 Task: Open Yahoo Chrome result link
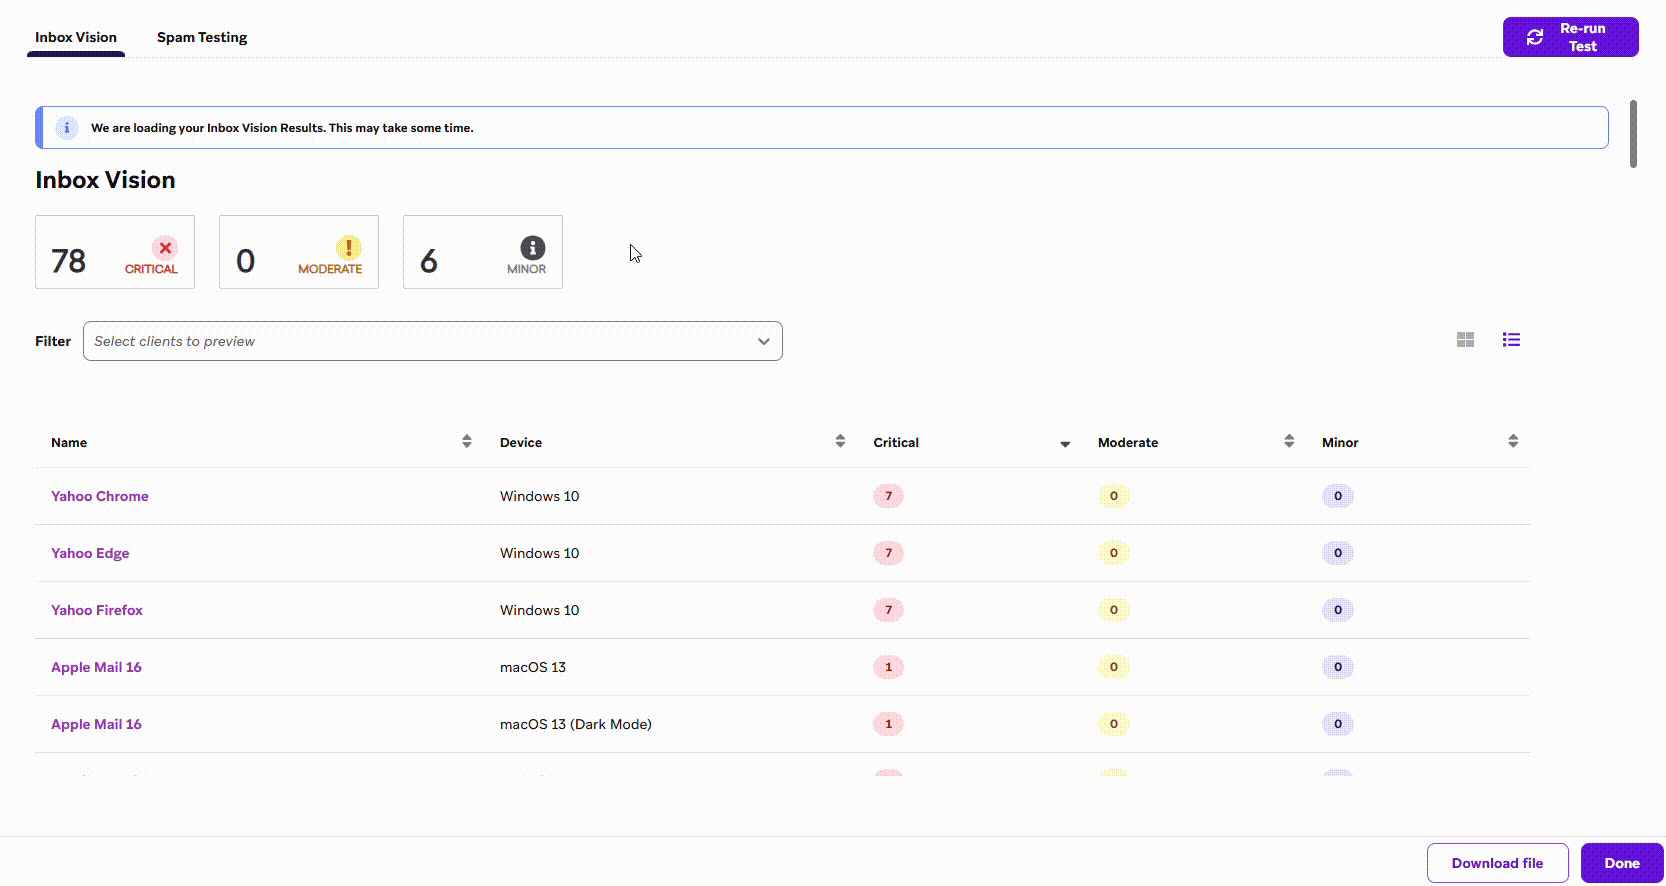coord(100,496)
